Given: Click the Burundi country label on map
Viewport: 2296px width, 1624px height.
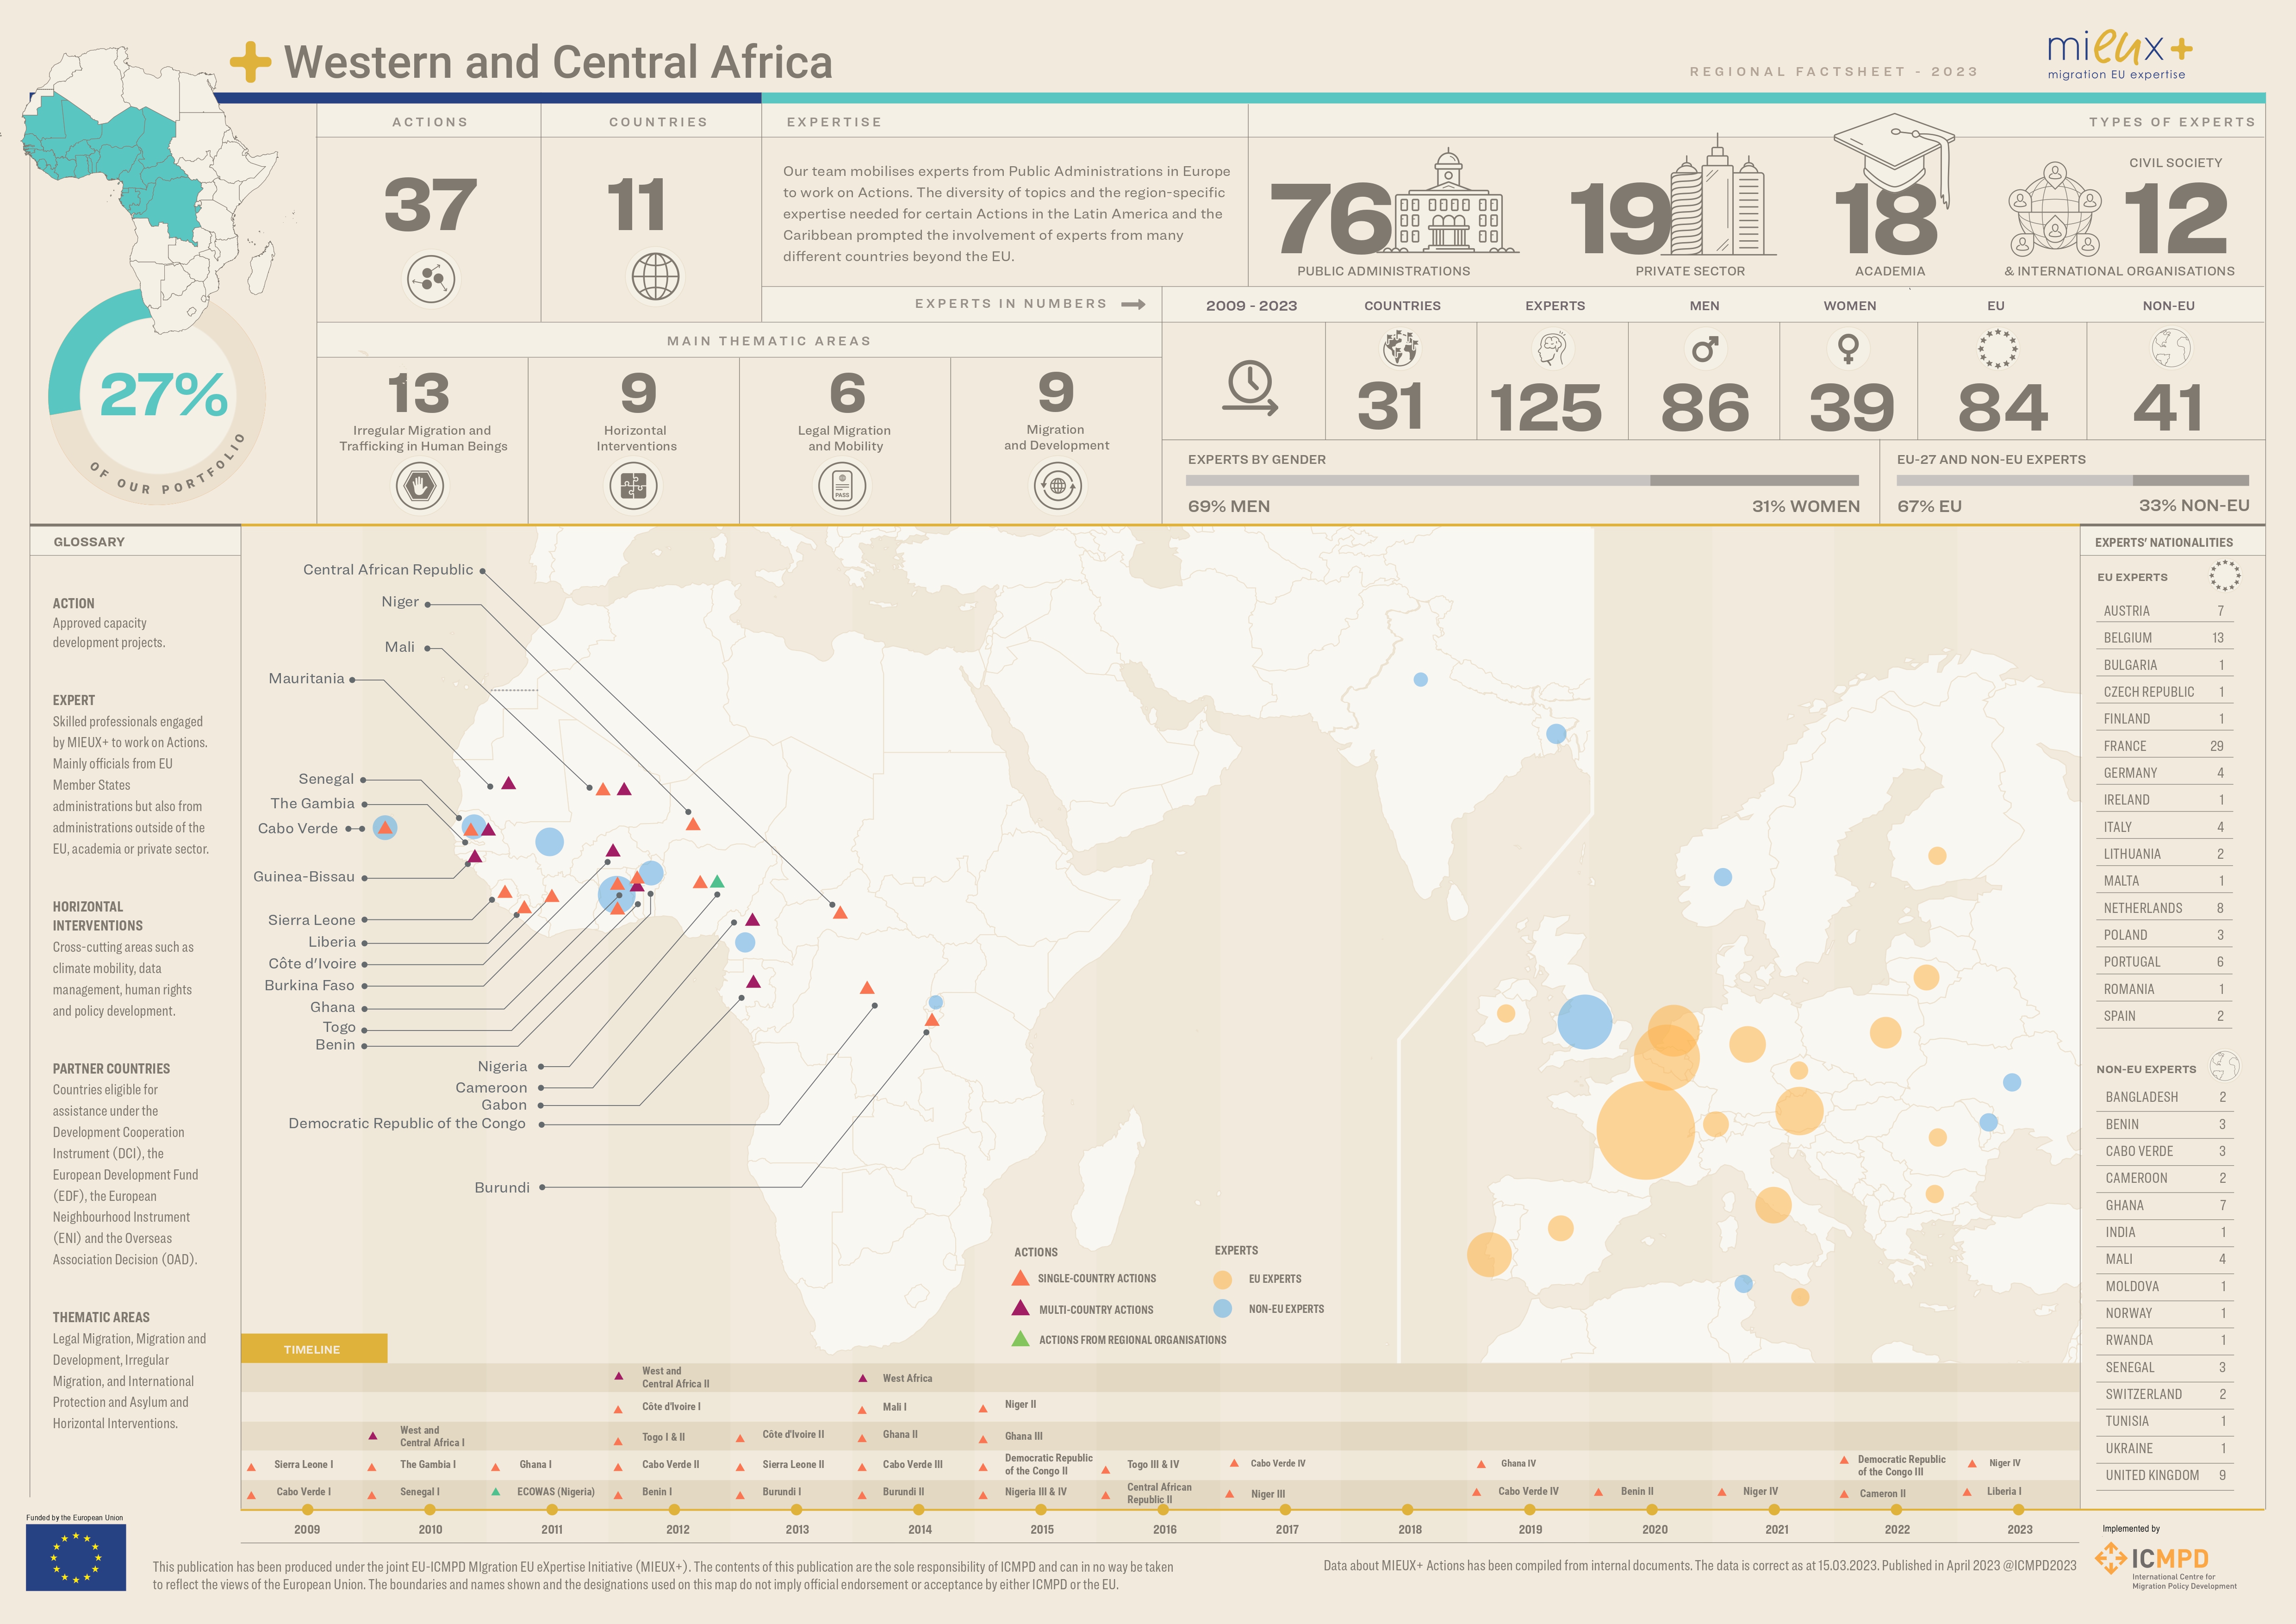Looking at the screenshot, I should (x=502, y=1188).
